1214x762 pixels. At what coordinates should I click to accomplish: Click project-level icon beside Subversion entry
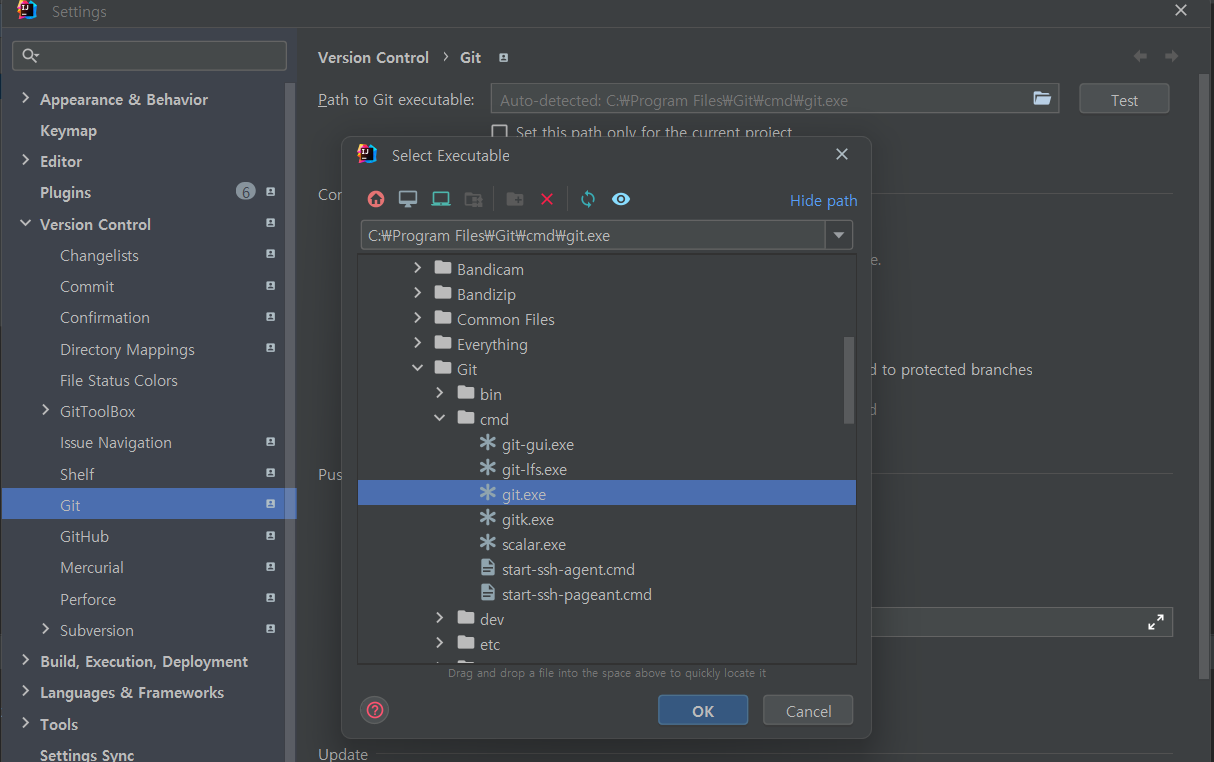271,630
